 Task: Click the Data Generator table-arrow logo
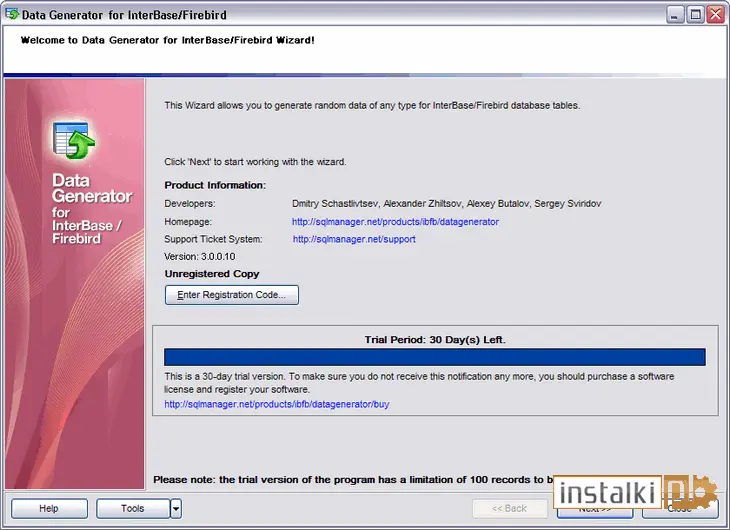[x=74, y=140]
